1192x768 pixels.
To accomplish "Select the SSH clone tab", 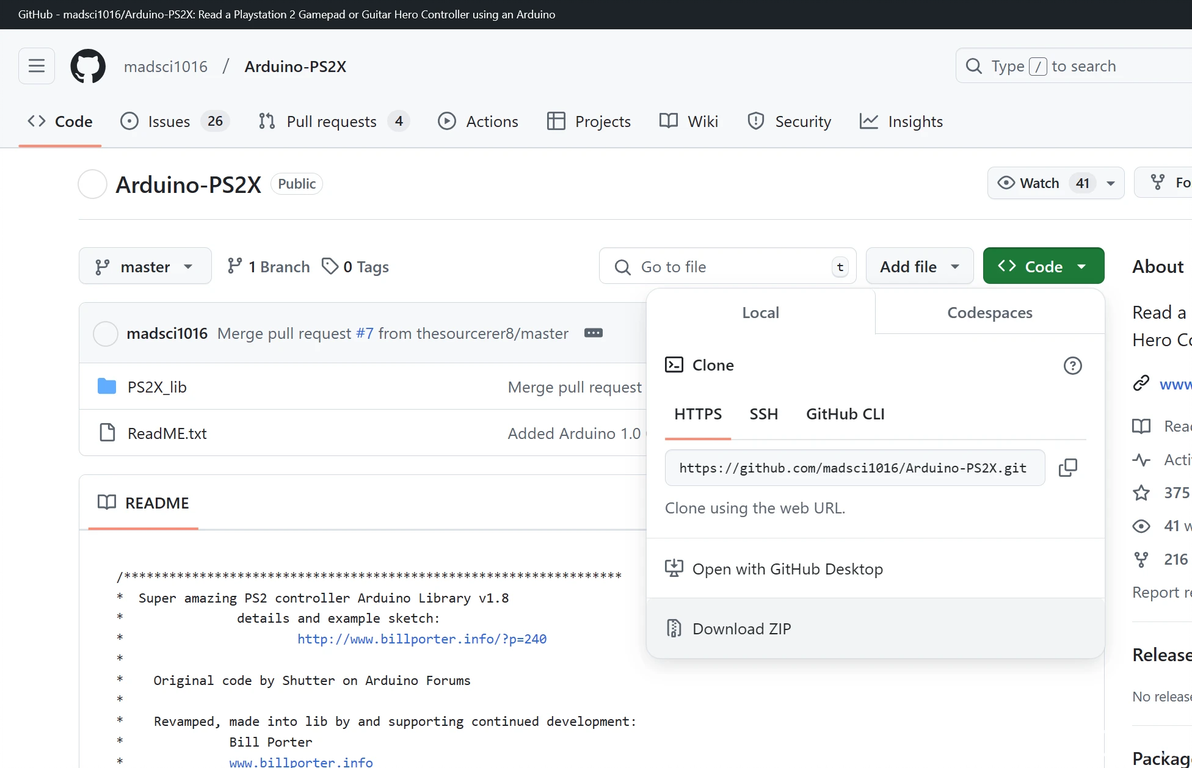I will 763,414.
